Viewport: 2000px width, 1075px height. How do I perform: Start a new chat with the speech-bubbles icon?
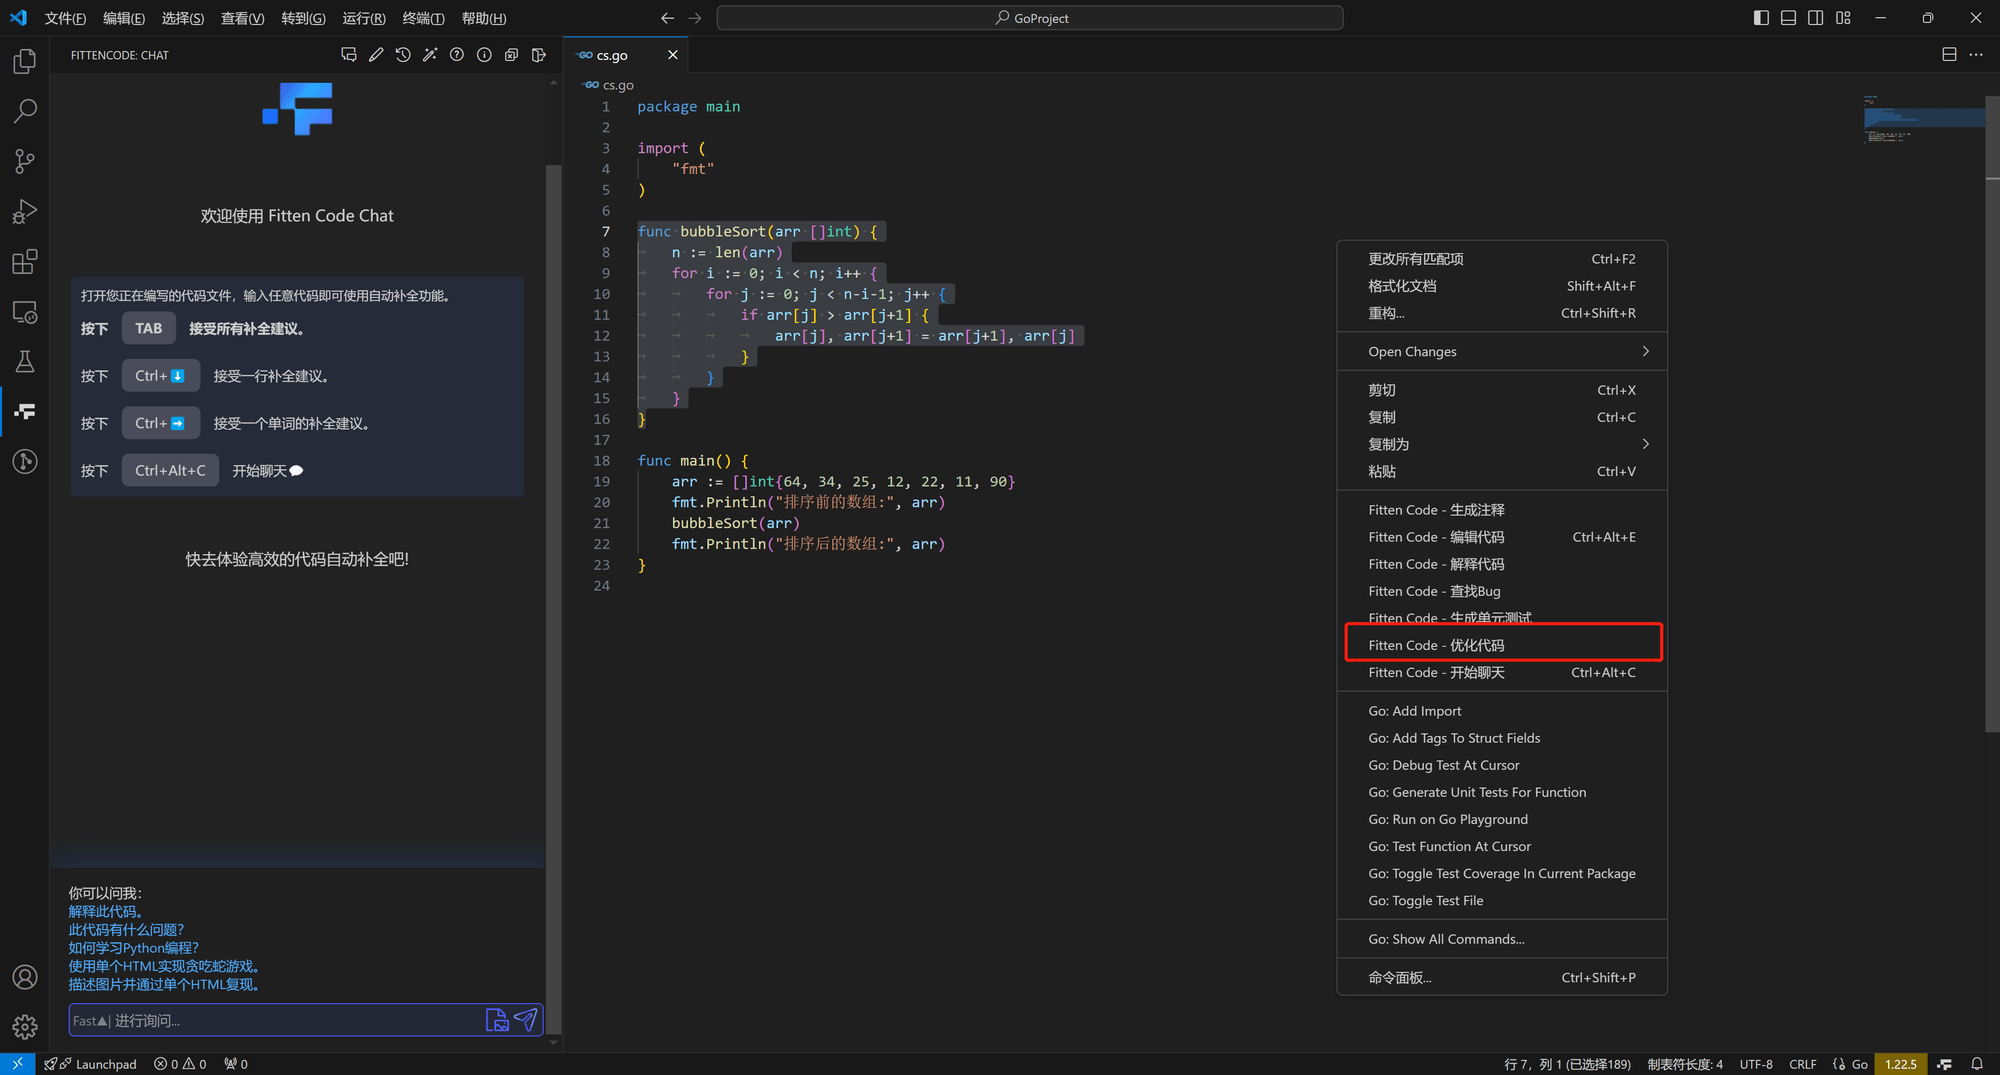[349, 55]
